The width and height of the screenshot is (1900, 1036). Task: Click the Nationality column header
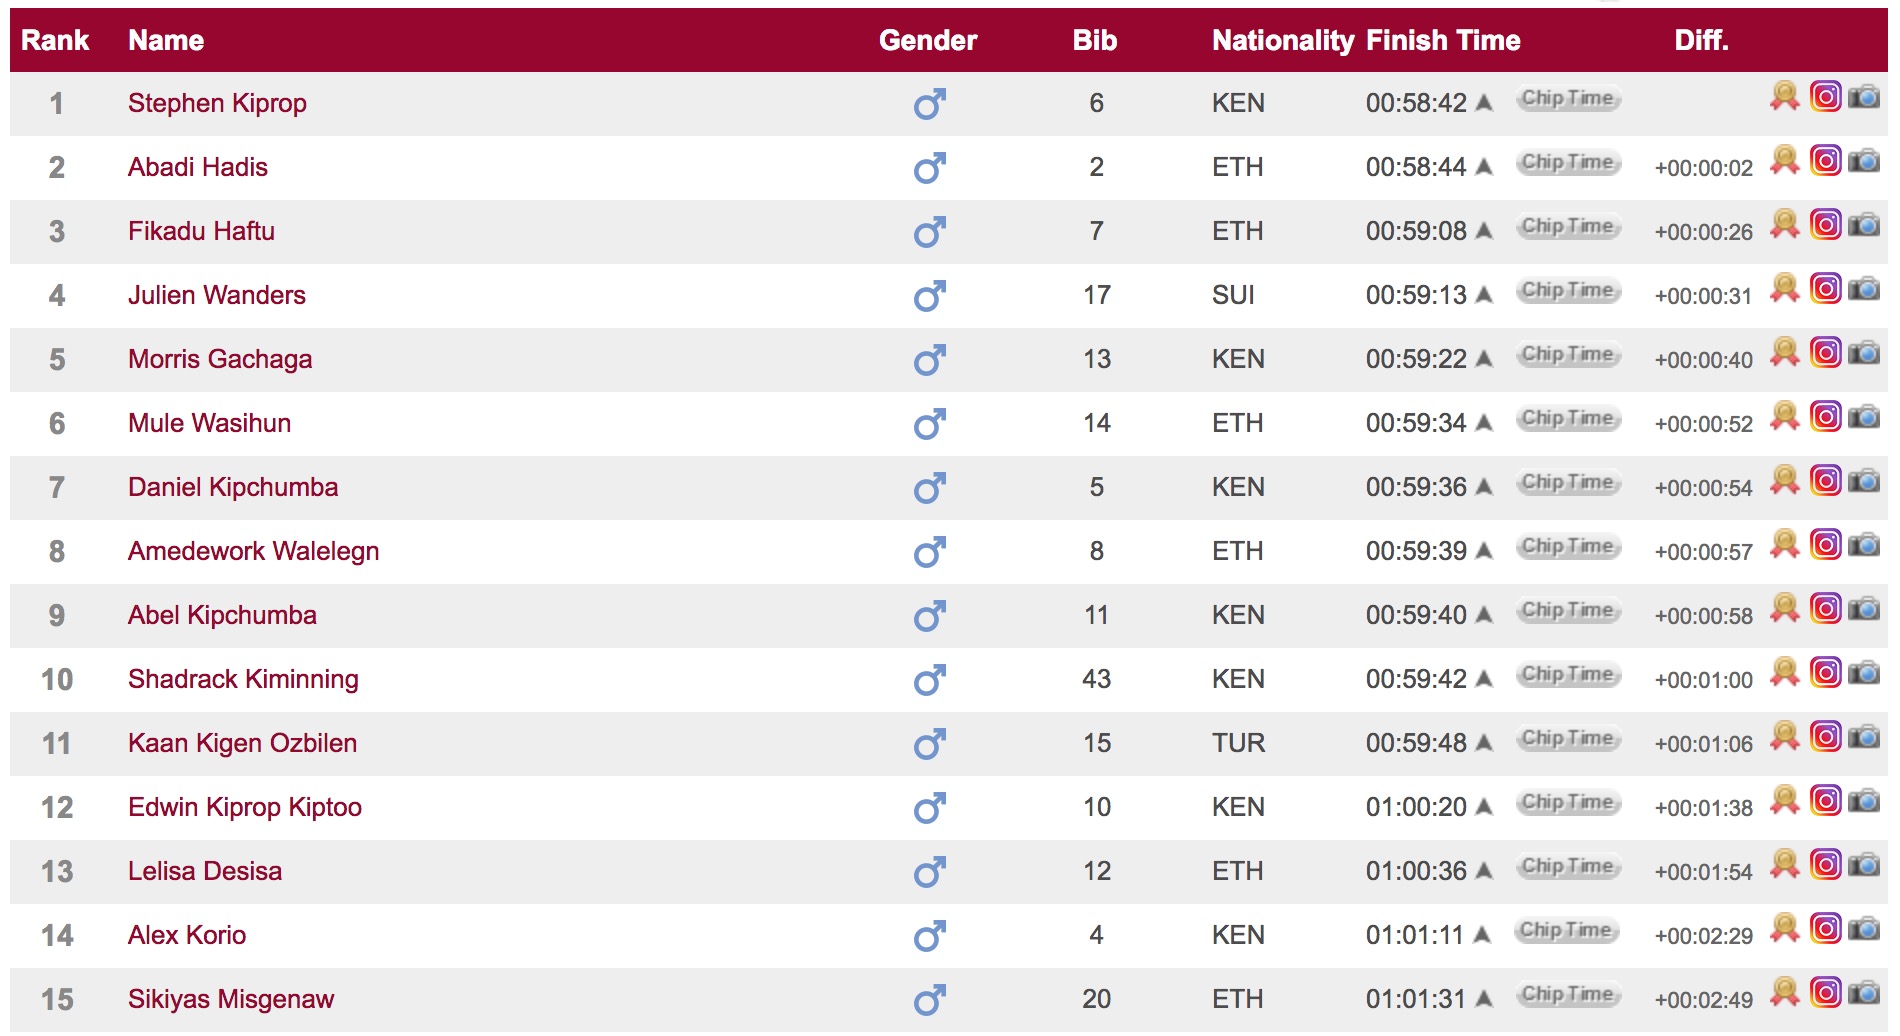pyautogui.click(x=1282, y=40)
